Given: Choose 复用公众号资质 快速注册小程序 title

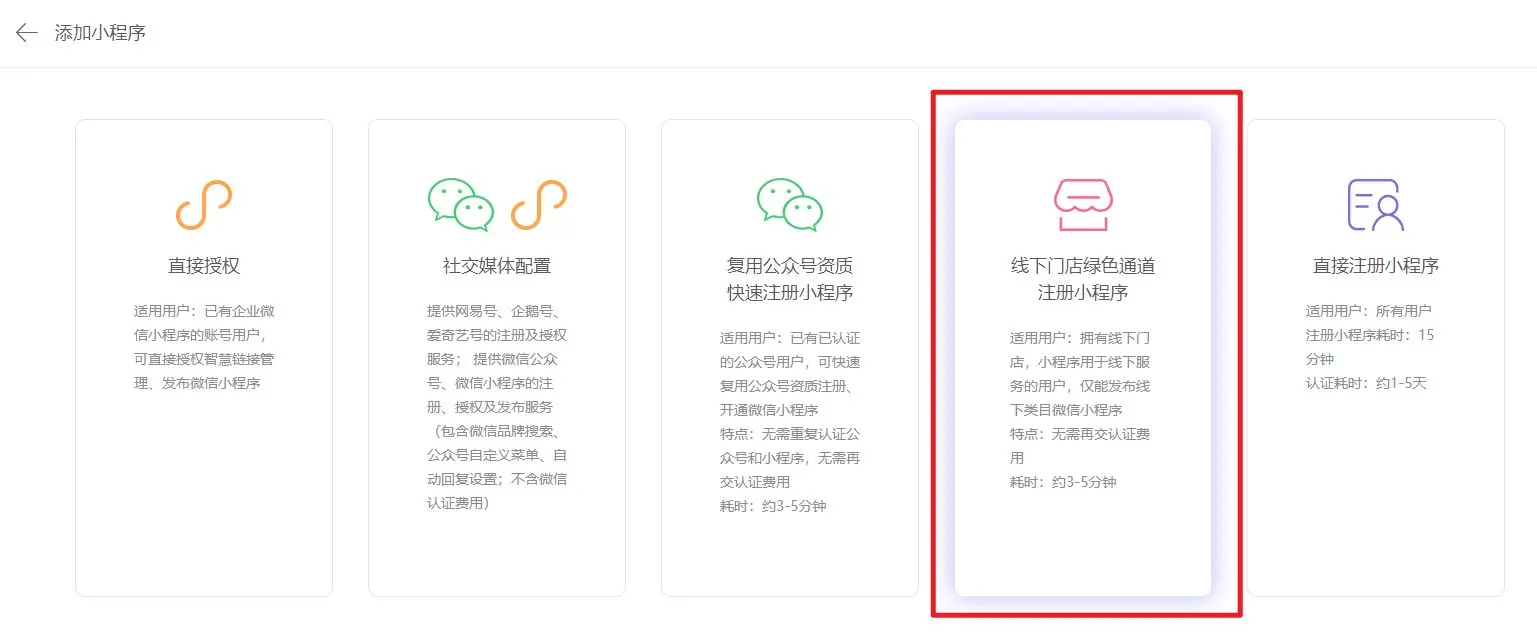Looking at the screenshot, I should tap(789, 280).
